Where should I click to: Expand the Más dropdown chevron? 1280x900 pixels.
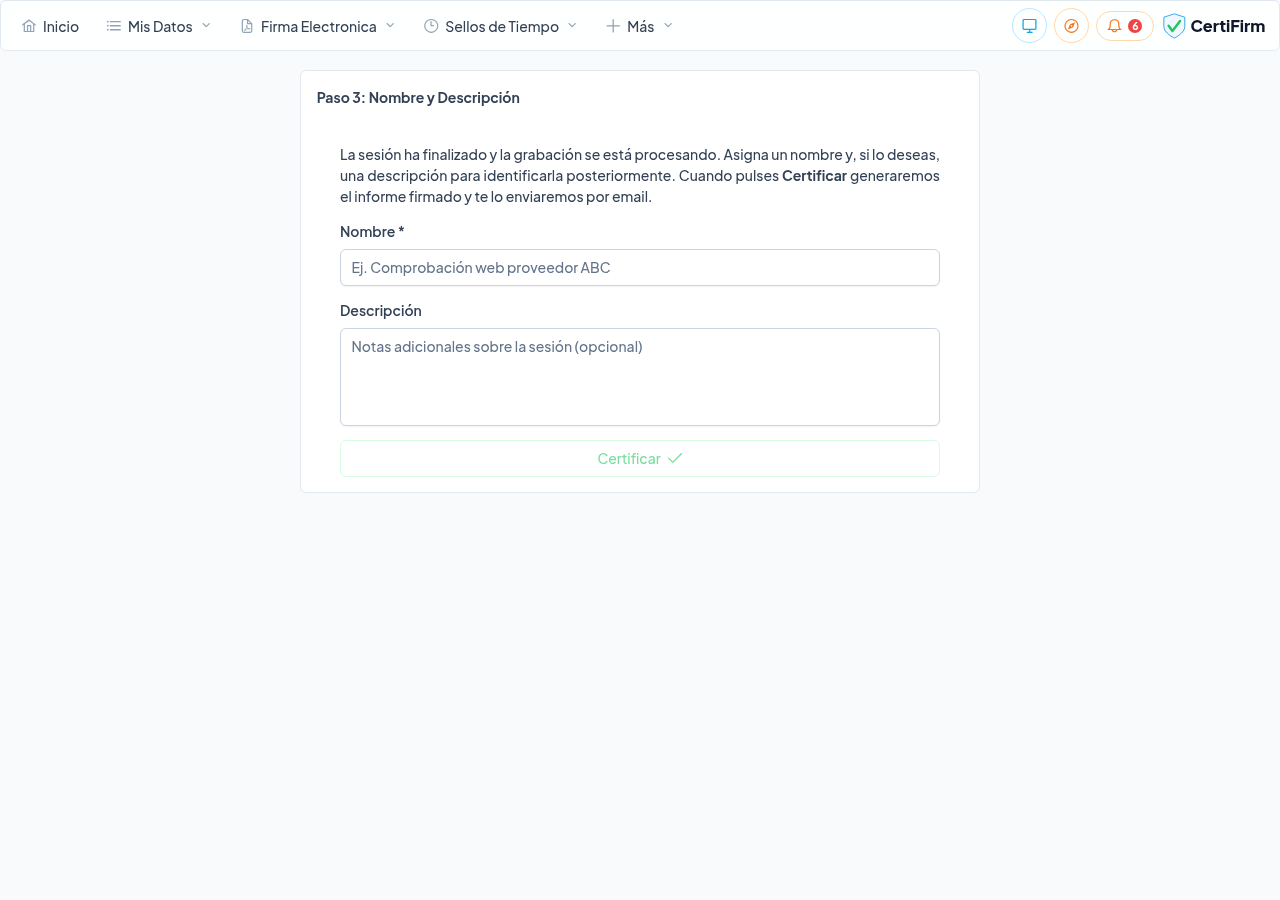[668, 26]
